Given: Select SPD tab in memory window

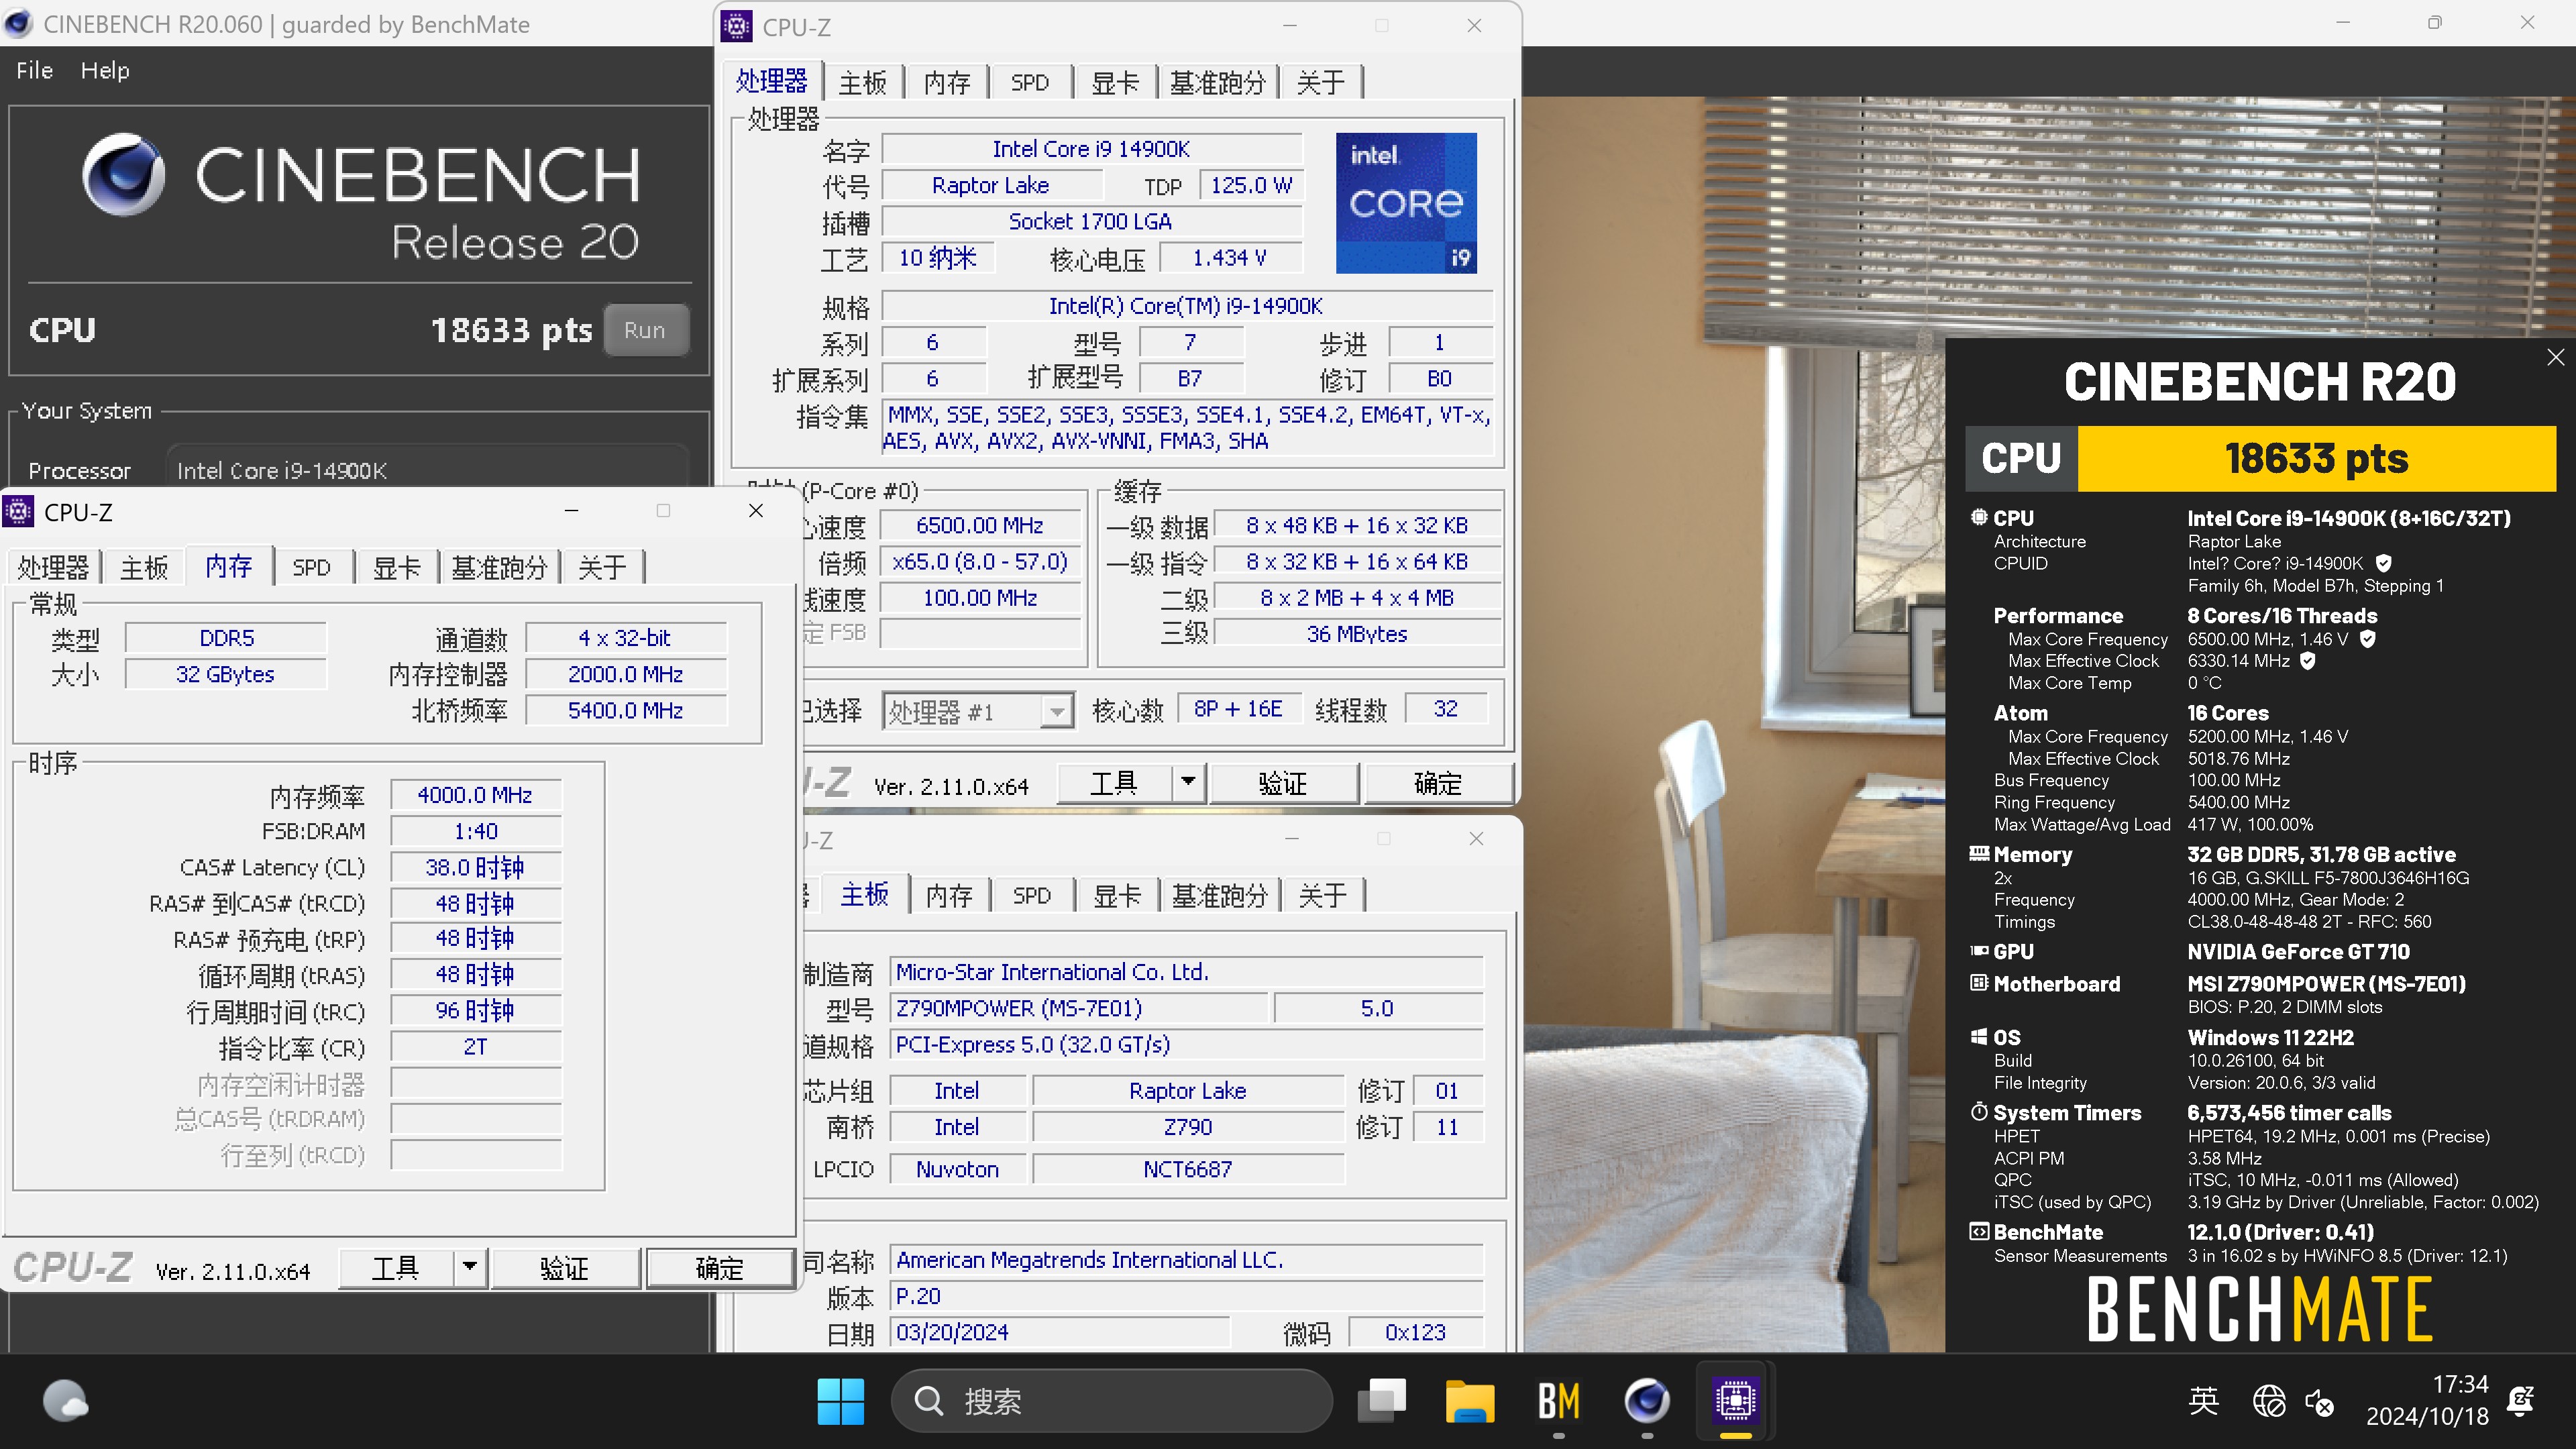Looking at the screenshot, I should (311, 568).
